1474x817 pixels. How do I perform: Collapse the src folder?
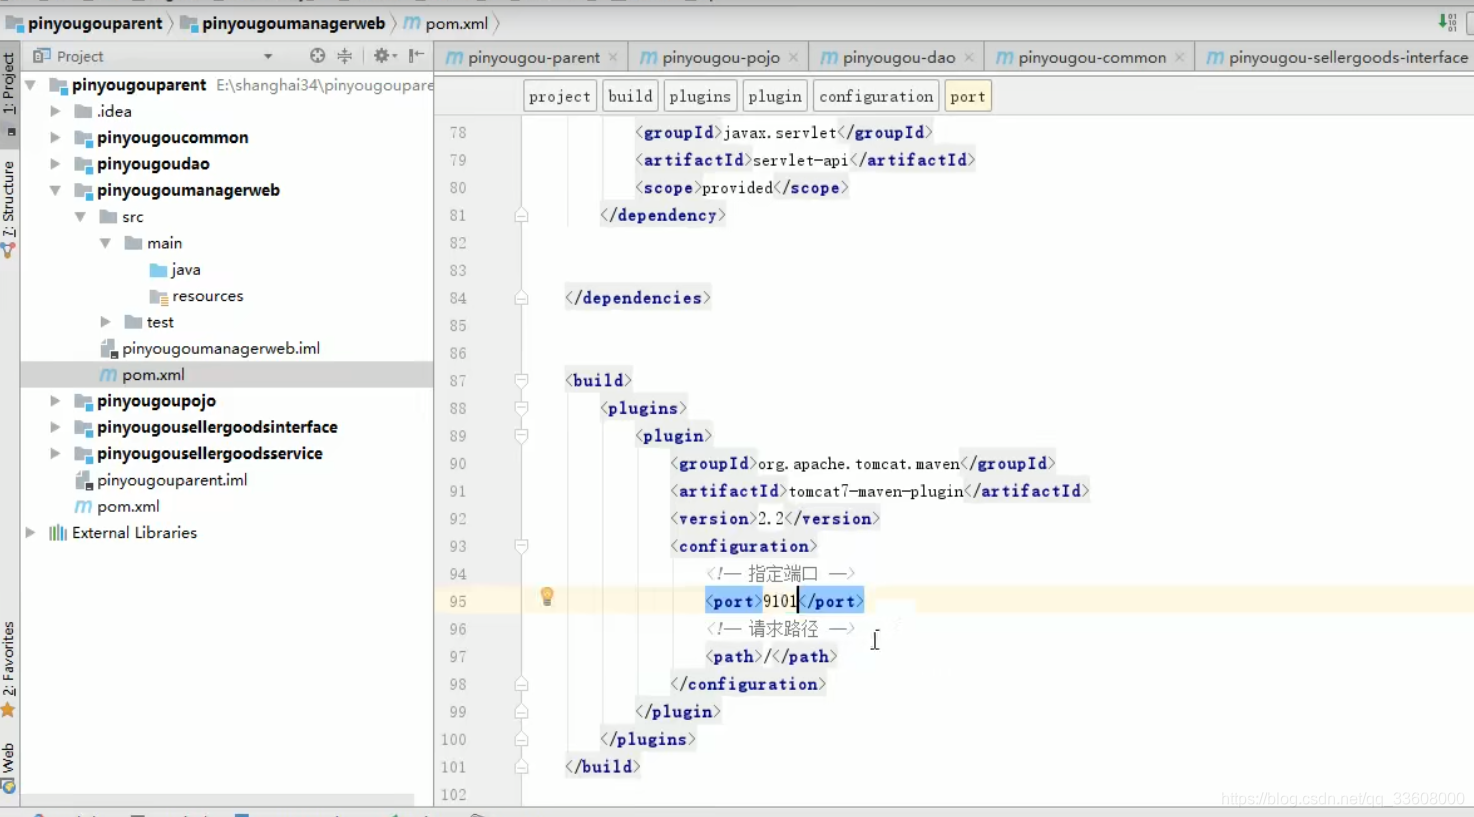(x=81, y=217)
